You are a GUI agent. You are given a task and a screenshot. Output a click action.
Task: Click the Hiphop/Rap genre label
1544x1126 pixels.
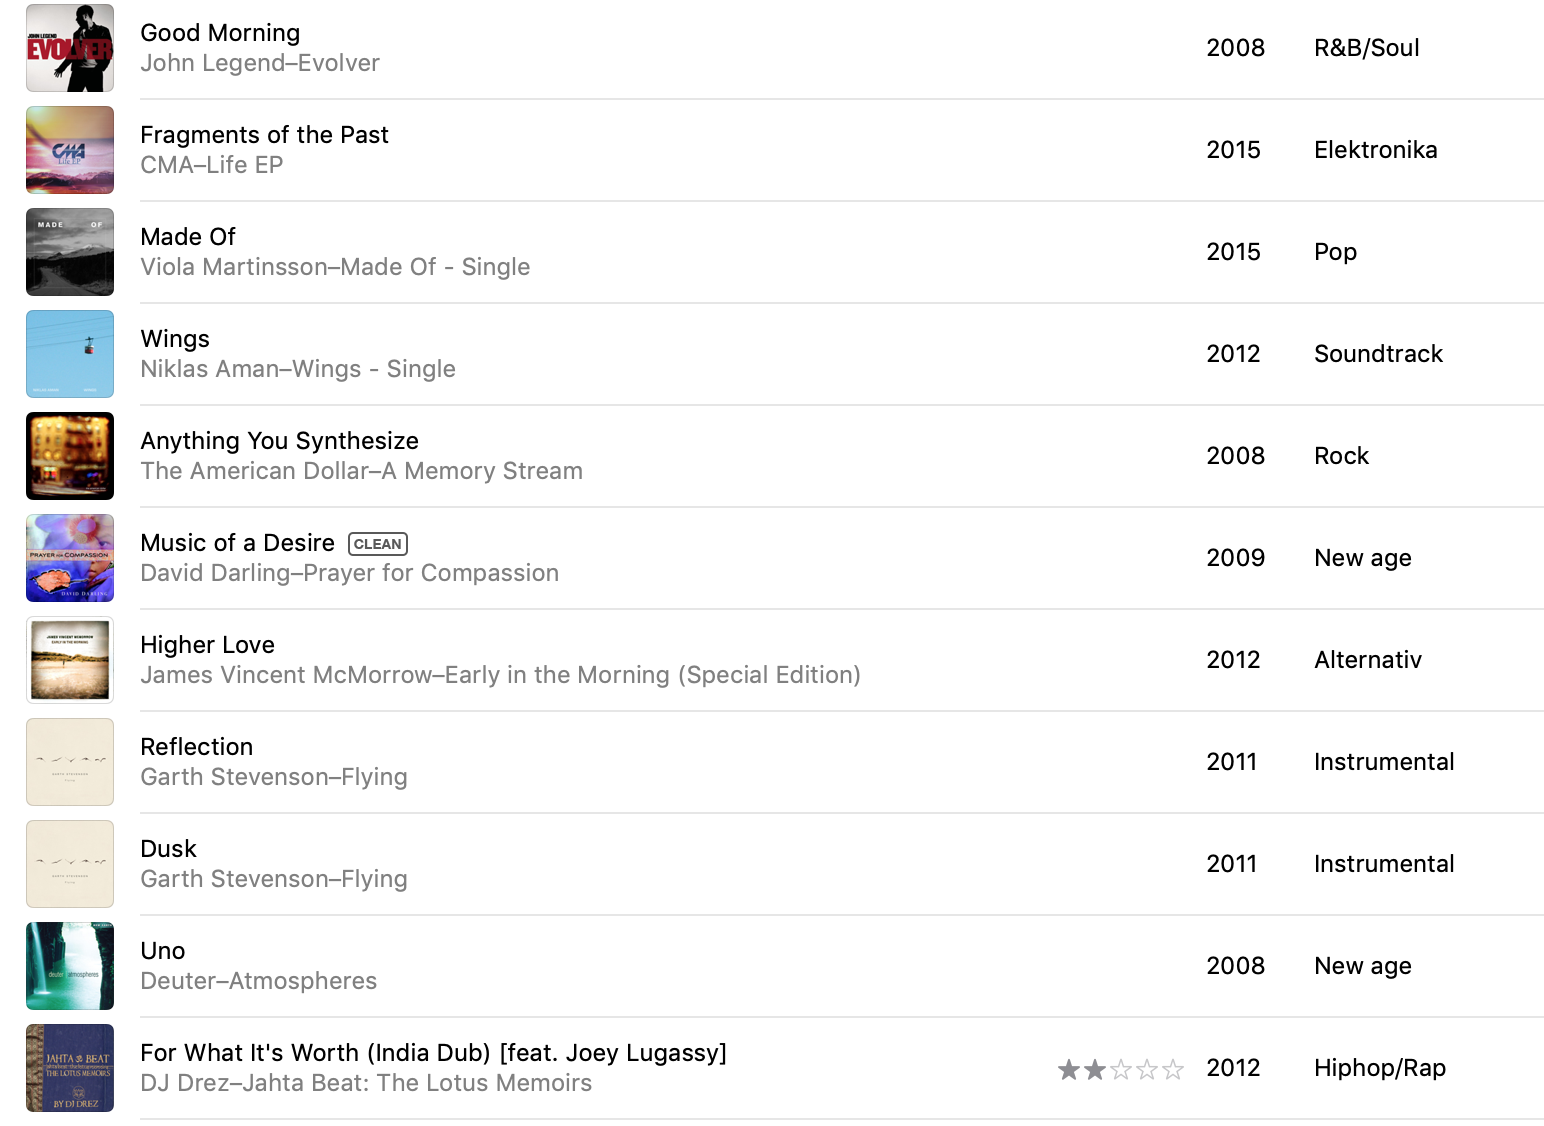pyautogui.click(x=1380, y=1068)
